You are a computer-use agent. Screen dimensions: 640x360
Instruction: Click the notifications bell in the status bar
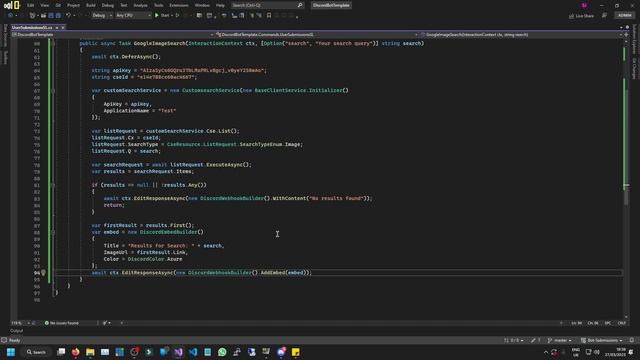631,340
